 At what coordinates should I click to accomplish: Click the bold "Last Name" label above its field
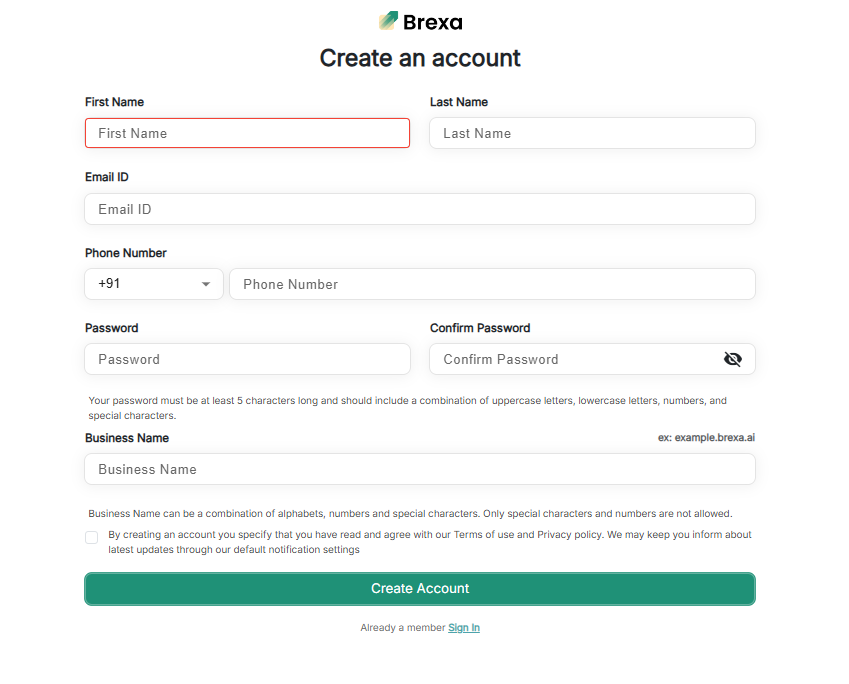(459, 102)
